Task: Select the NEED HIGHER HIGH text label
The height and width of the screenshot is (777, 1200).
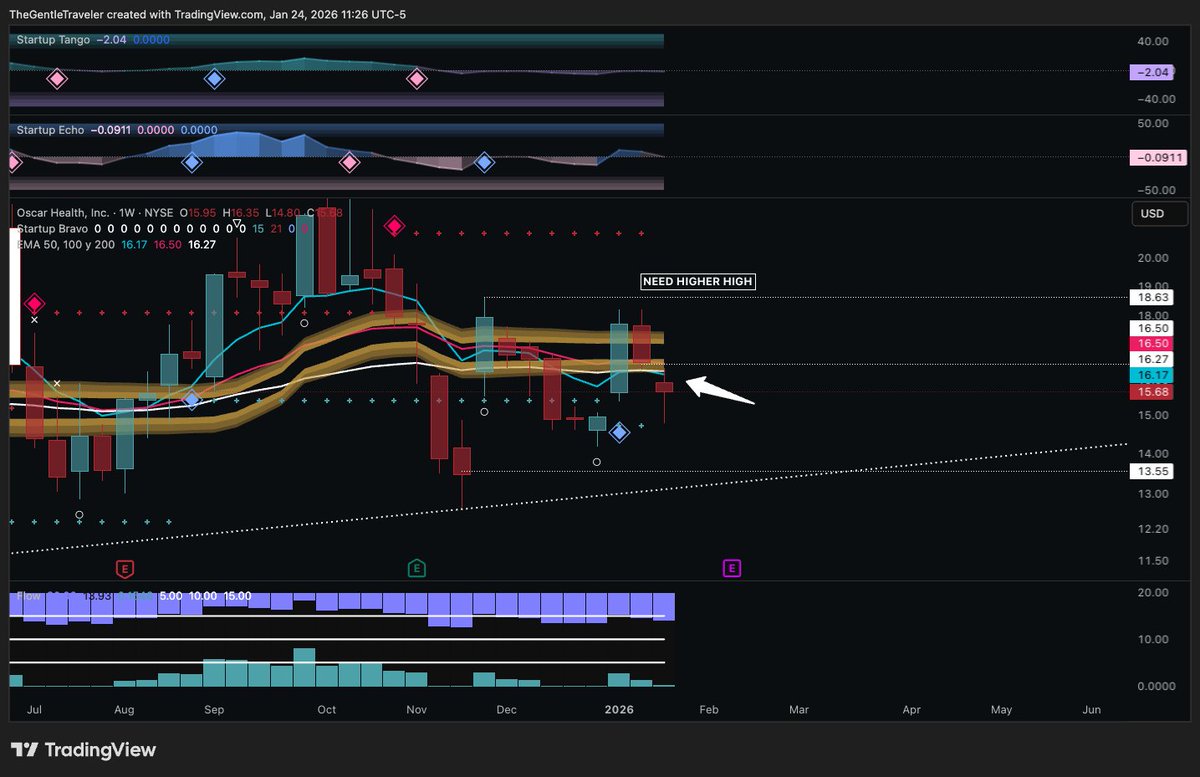Action: coord(697,282)
